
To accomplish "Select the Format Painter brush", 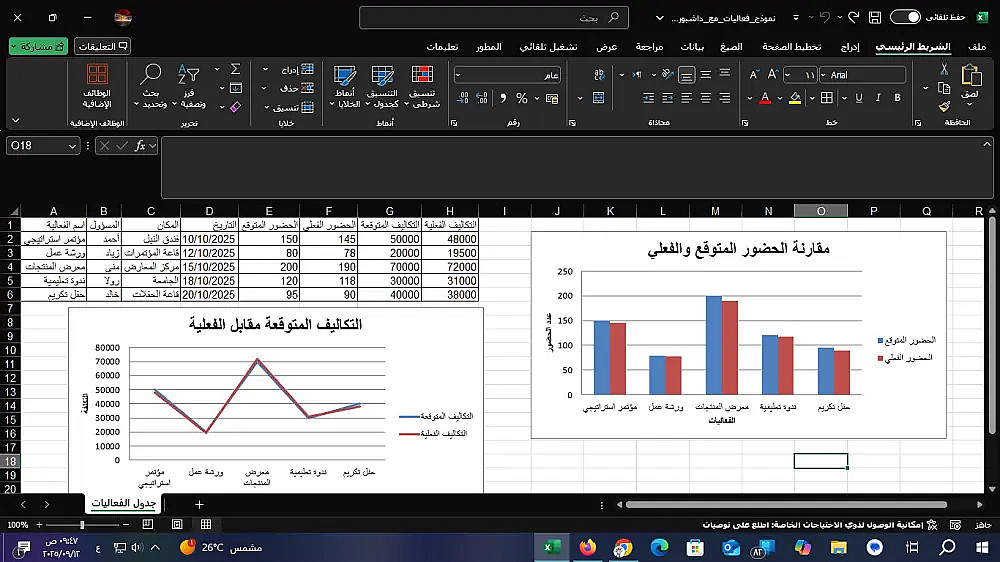I will pos(945,107).
